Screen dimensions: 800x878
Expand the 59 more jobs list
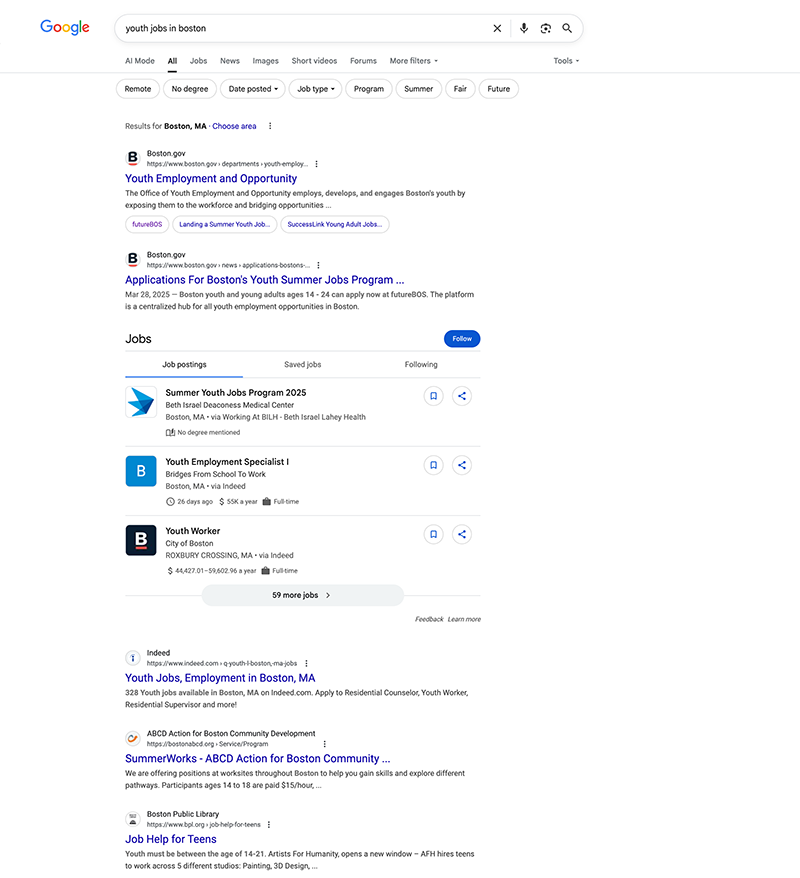(x=302, y=595)
